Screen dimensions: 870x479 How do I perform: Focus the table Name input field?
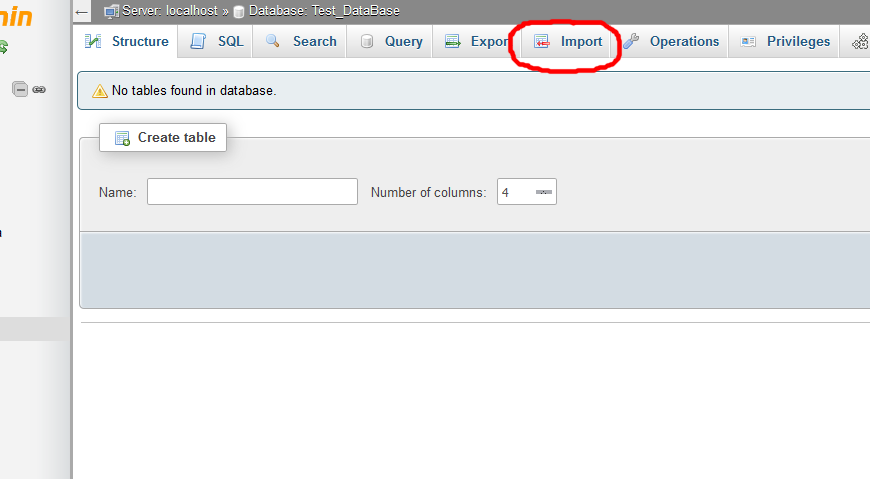(x=252, y=192)
